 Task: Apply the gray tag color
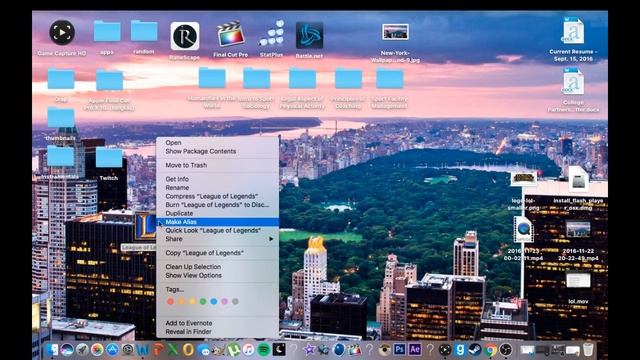tap(235, 301)
